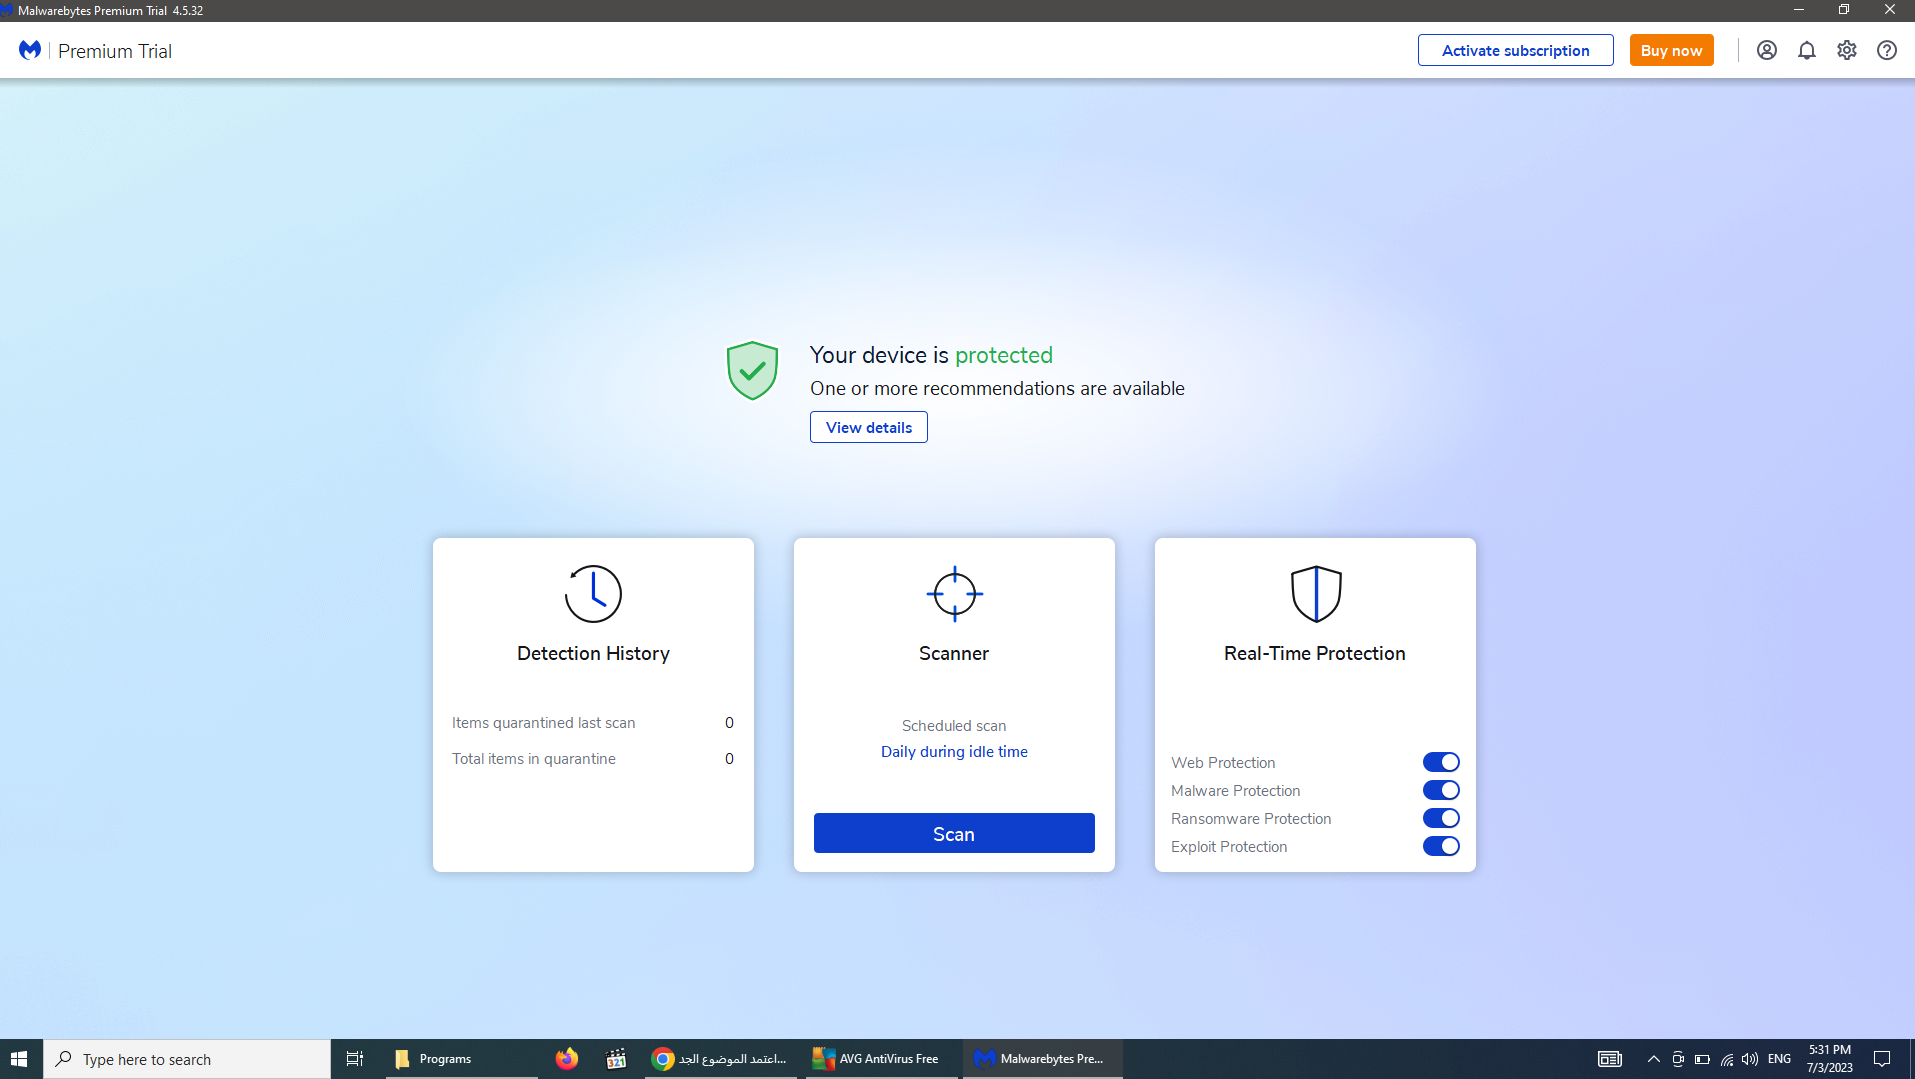Open the Windows Start menu
Viewport: 1915px width, 1079px height.
coord(19,1059)
